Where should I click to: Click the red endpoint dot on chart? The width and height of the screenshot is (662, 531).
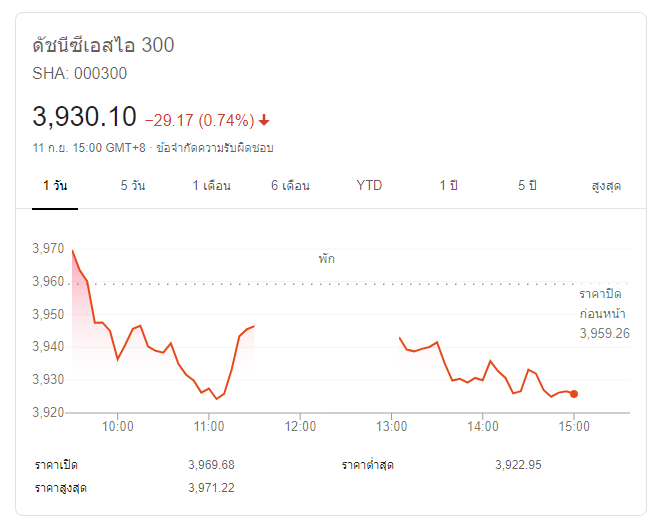(x=573, y=394)
